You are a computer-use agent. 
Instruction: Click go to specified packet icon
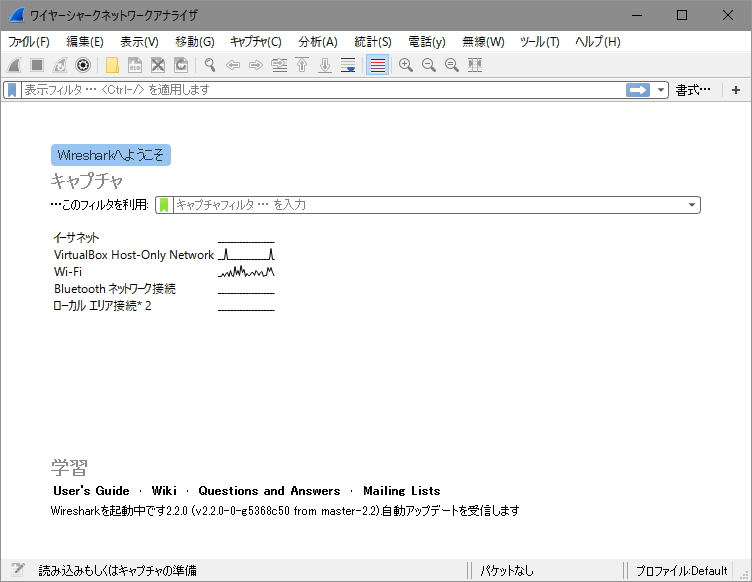click(279, 65)
